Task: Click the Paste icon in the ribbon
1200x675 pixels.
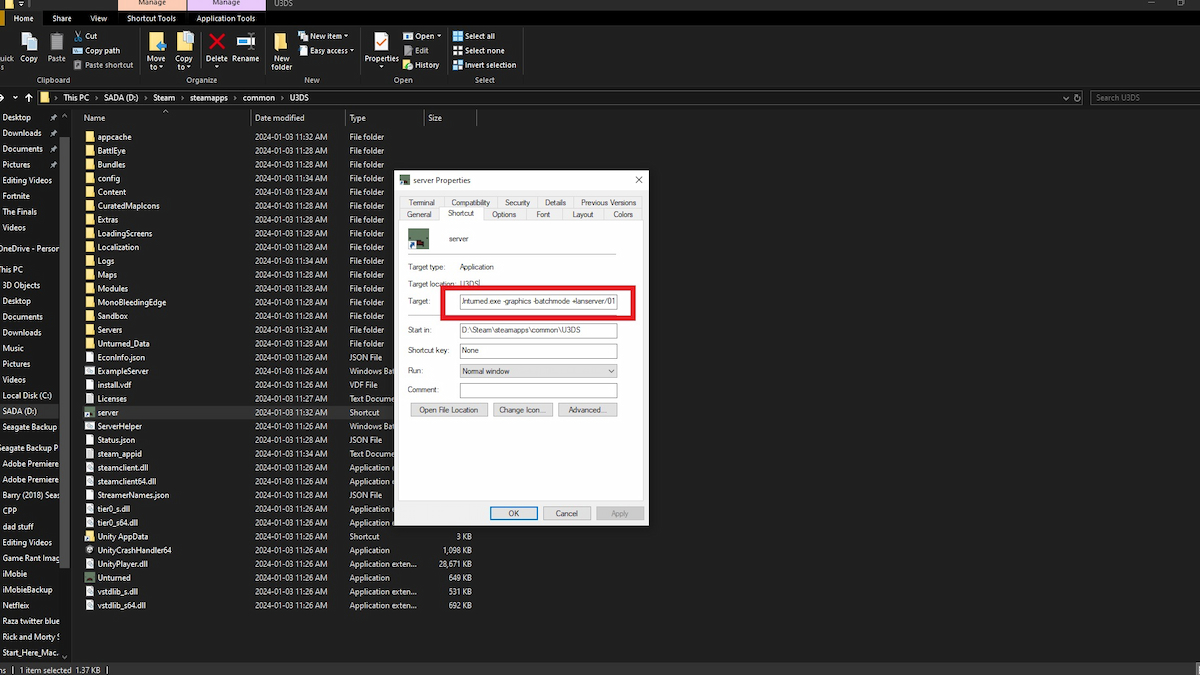Action: point(57,45)
